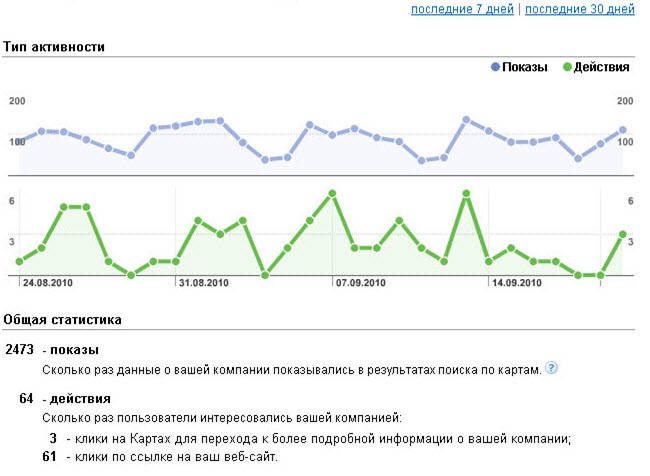Click the 14.09.2010 date label

(x=517, y=283)
